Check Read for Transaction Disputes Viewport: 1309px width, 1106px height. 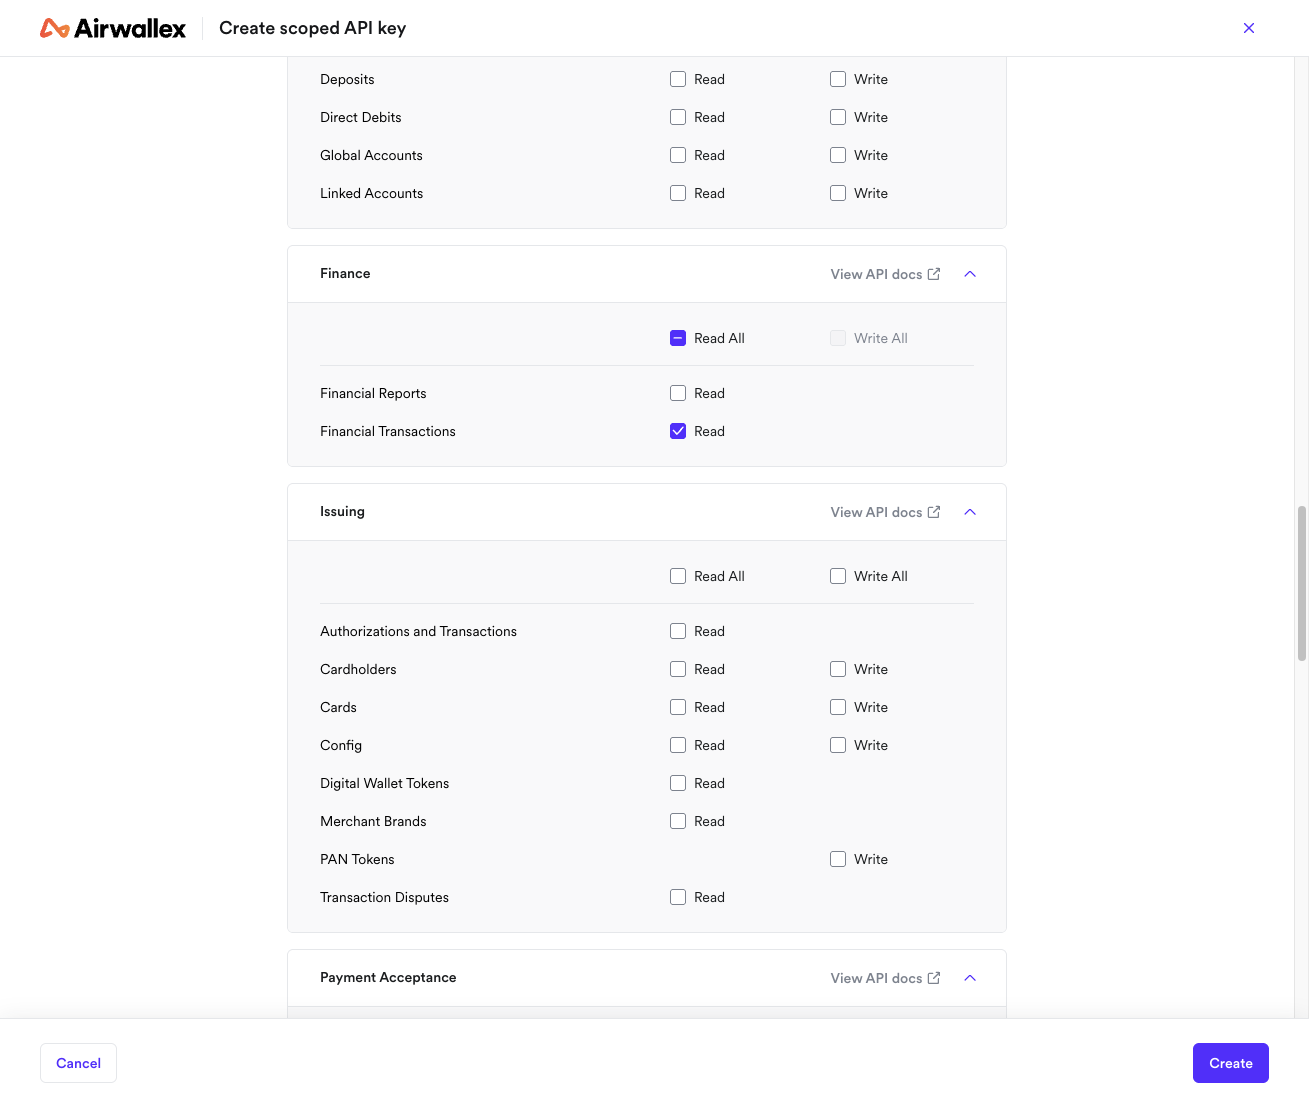point(678,897)
